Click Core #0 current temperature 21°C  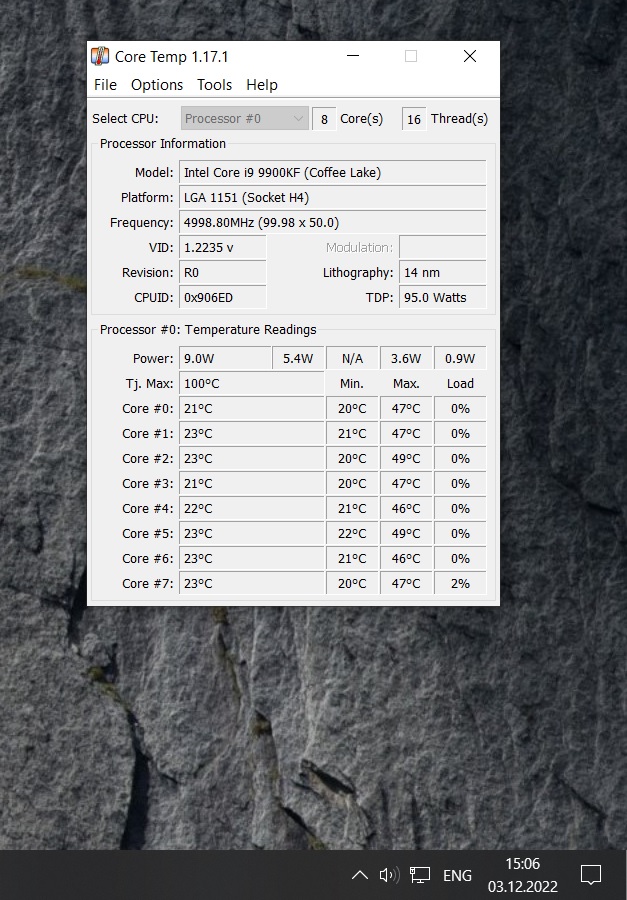point(251,409)
